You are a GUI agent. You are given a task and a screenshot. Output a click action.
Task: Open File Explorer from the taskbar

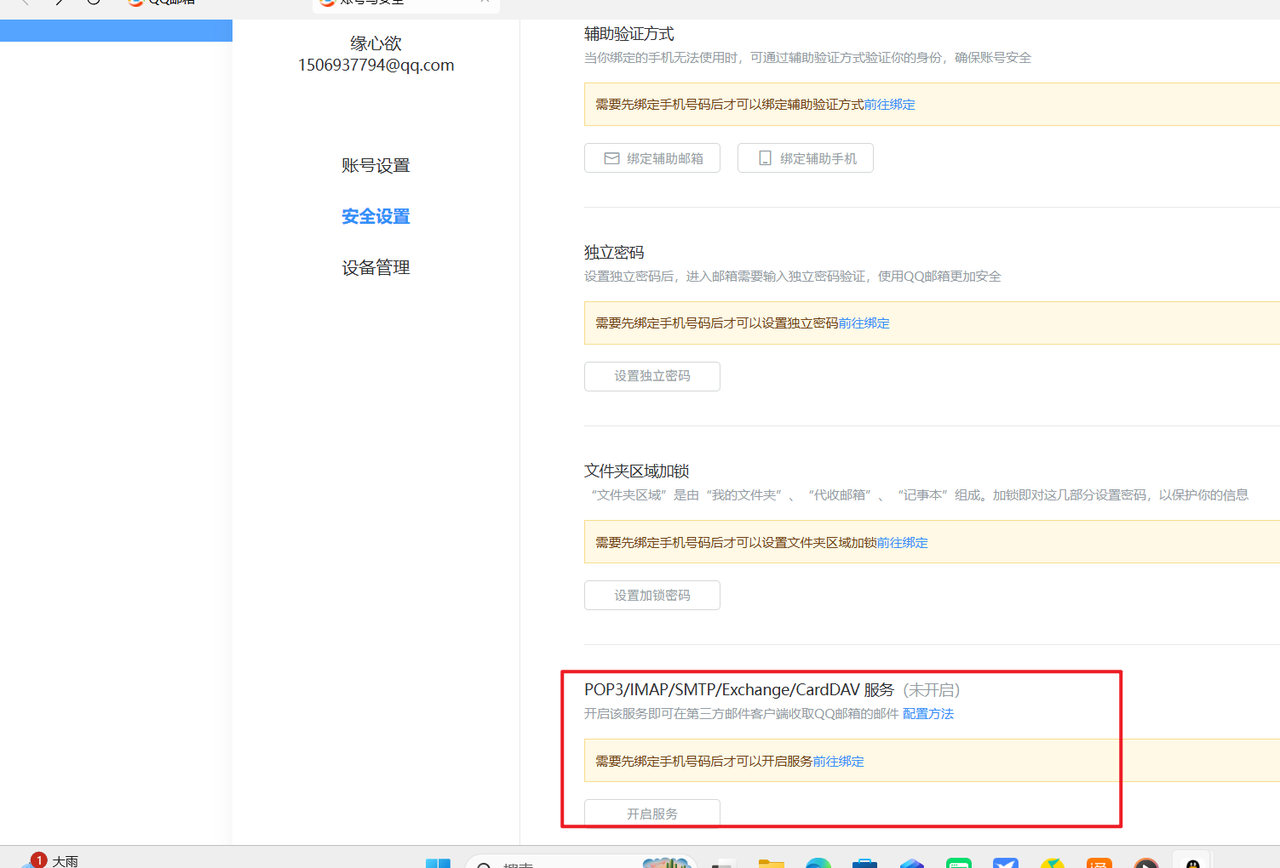[x=771, y=863]
